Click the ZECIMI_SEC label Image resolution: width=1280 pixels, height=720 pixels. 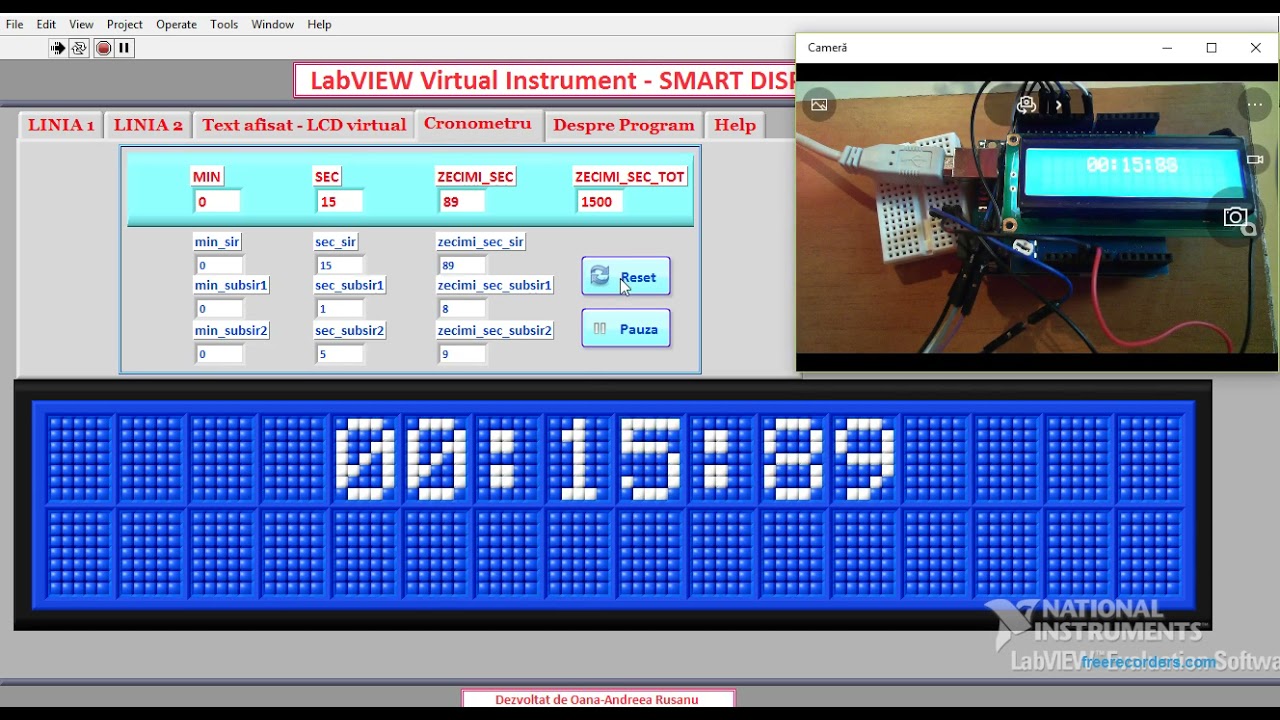coord(475,177)
